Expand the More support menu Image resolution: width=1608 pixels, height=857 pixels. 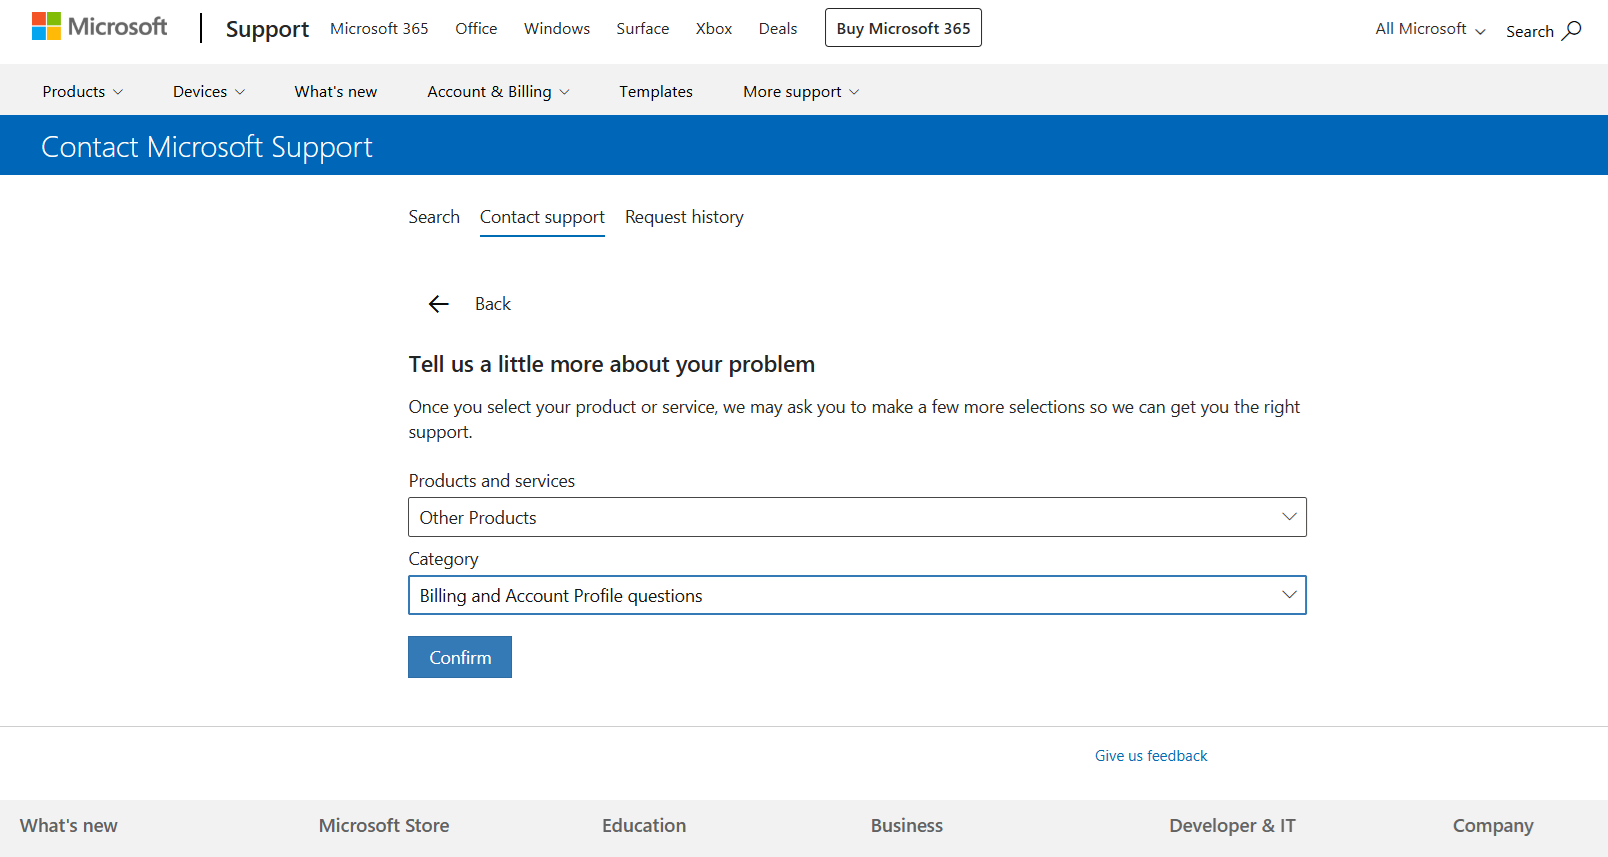[x=801, y=91]
